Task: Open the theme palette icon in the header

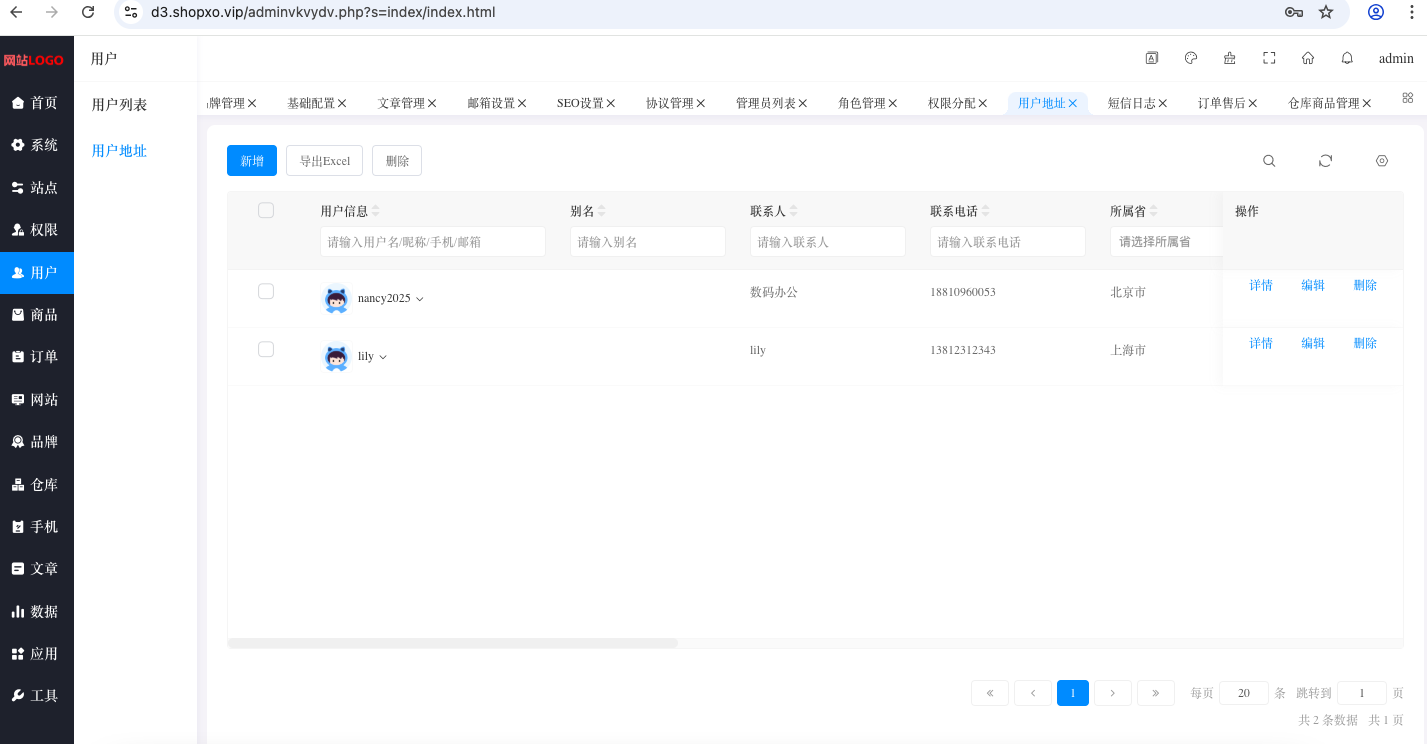Action: (x=1191, y=58)
